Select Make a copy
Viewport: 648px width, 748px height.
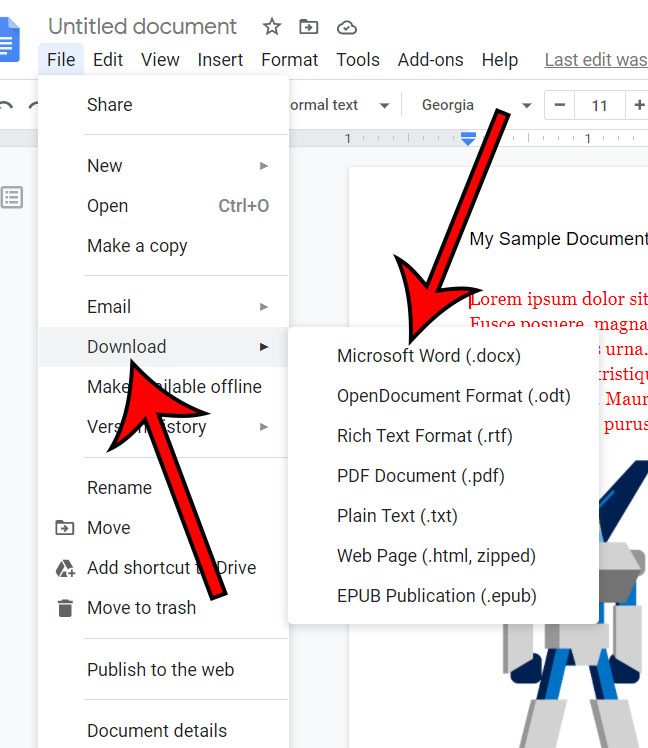(164, 246)
